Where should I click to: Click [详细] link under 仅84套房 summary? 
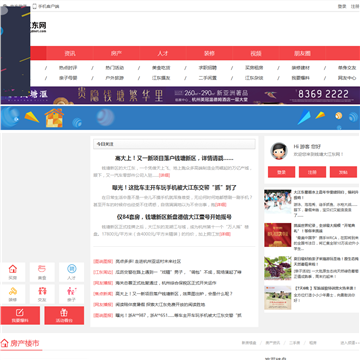coord(225,234)
